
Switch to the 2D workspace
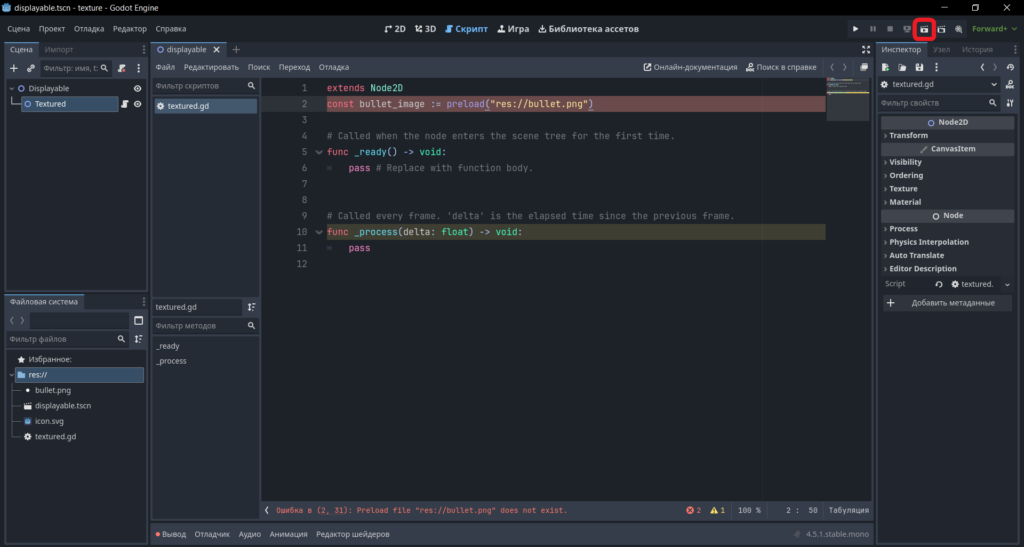[394, 29]
